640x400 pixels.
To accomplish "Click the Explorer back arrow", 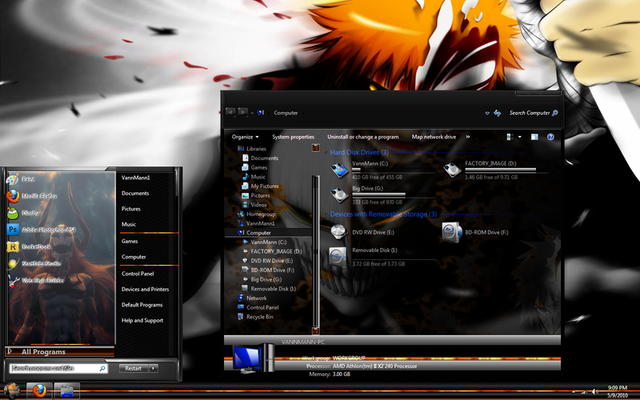I will [x=230, y=112].
